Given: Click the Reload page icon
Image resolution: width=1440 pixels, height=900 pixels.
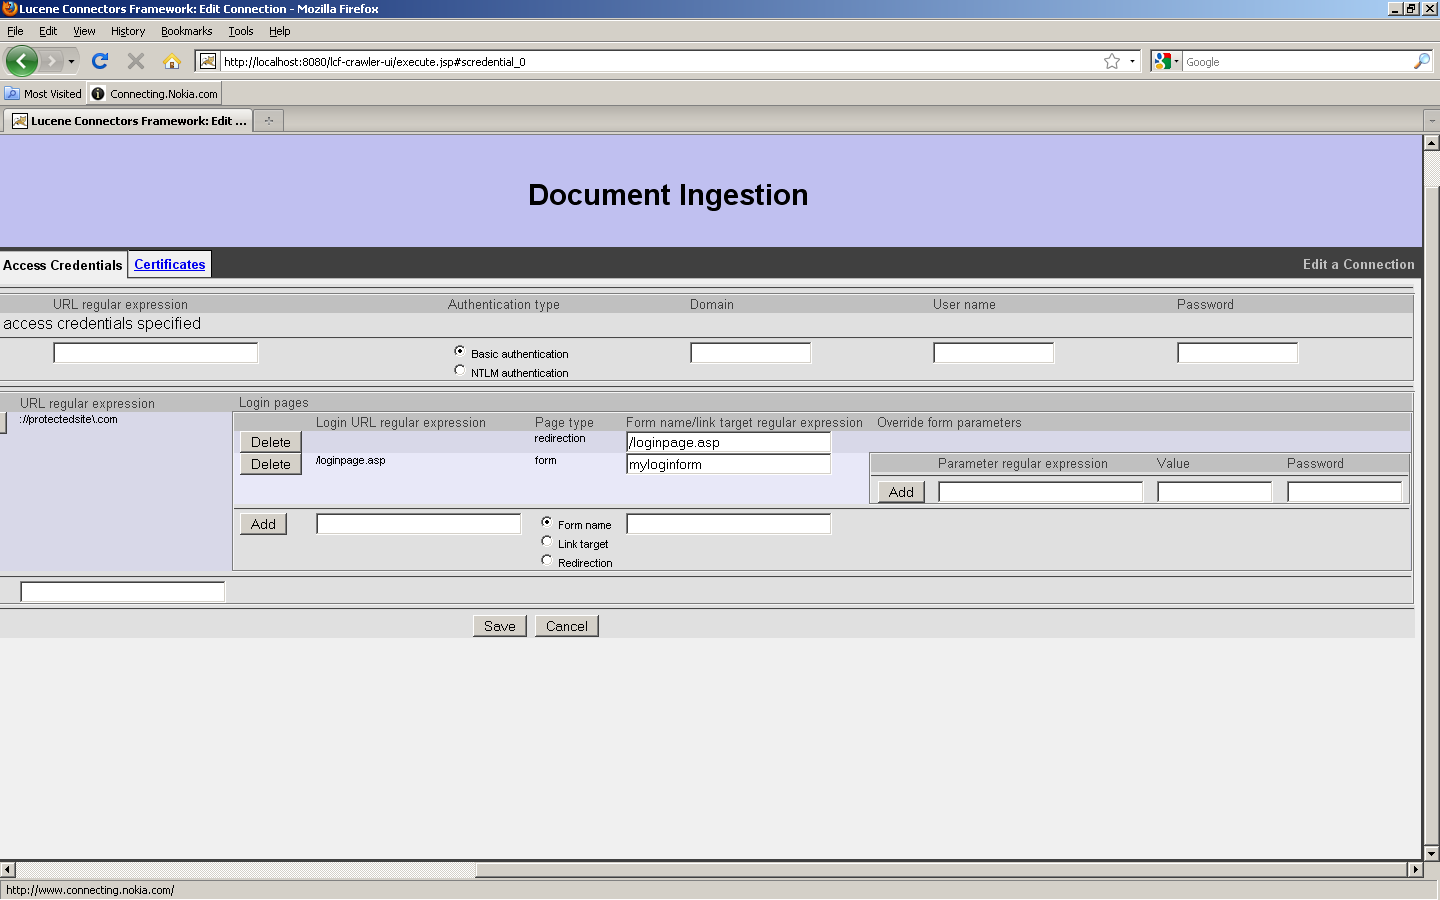Looking at the screenshot, I should 100,61.
